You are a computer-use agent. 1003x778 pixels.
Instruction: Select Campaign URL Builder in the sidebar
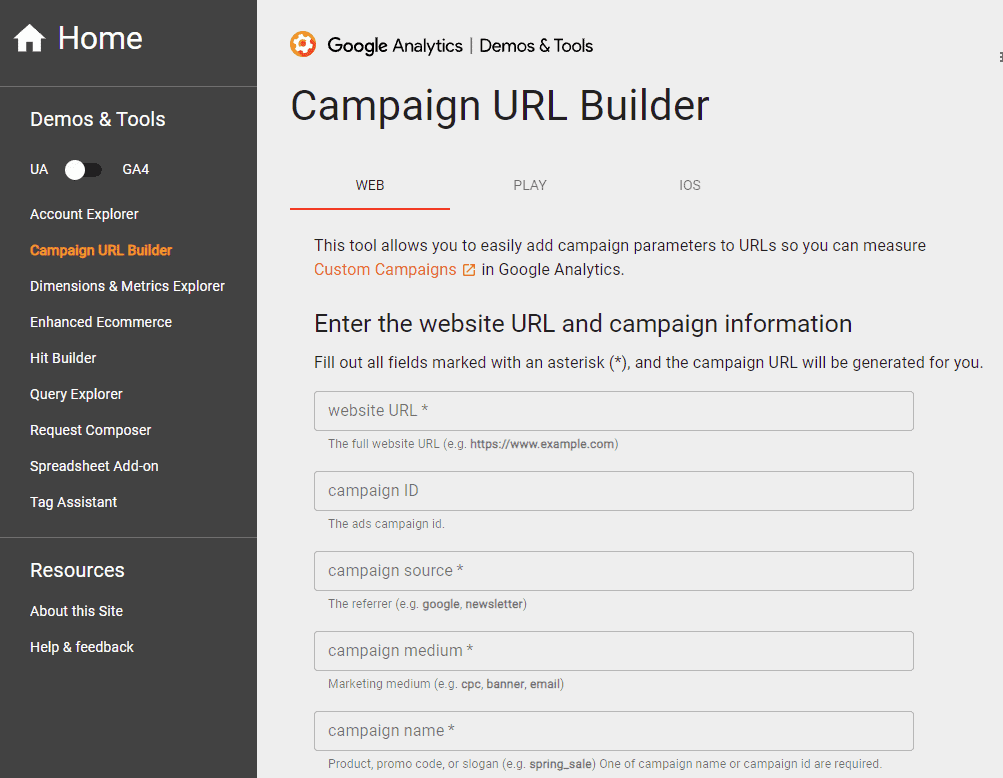pos(101,250)
